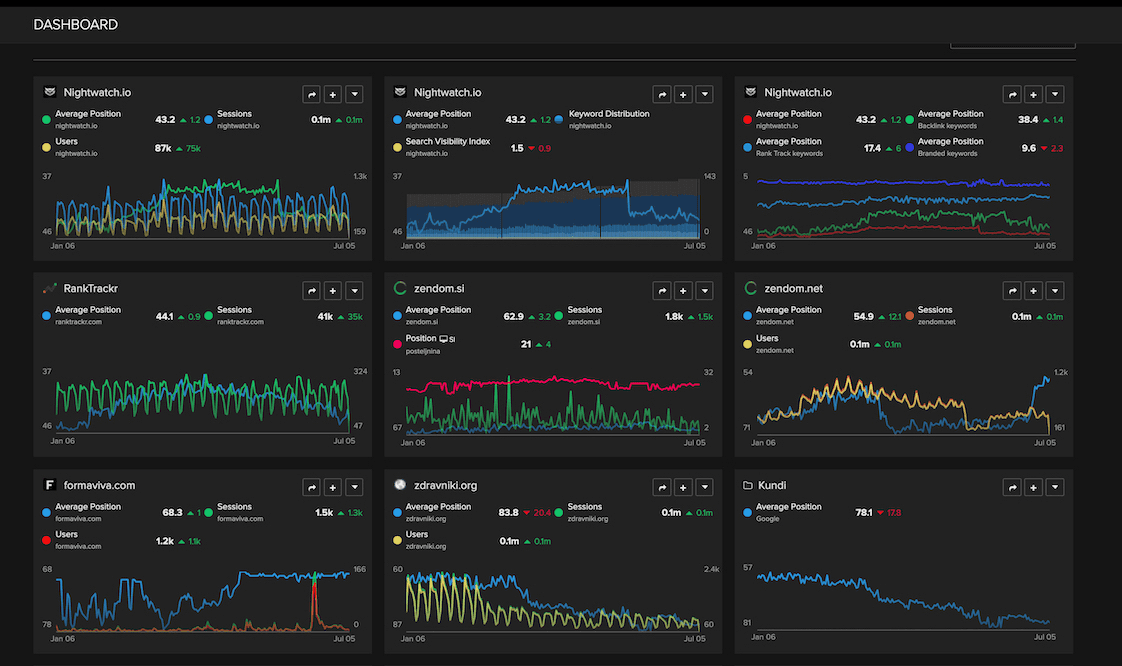Viewport: 1122px width, 666px height.
Task: Click the share arrow icon on the RankTrackr card
Action: coord(311,290)
